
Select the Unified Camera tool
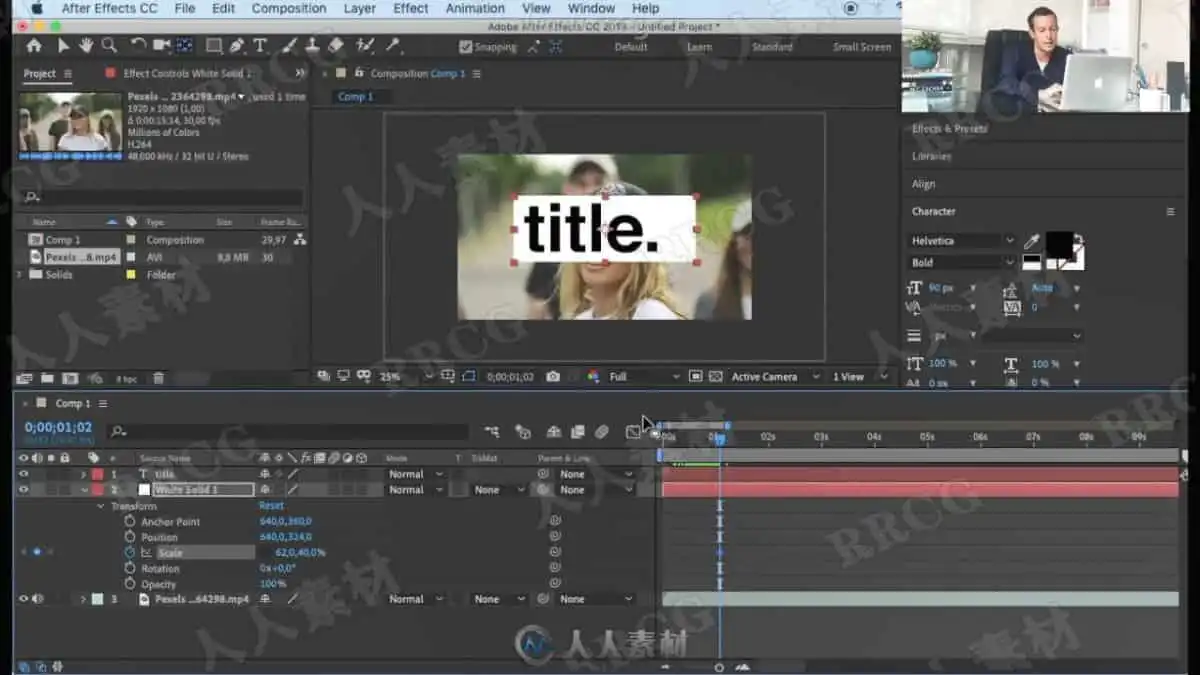click(162, 46)
